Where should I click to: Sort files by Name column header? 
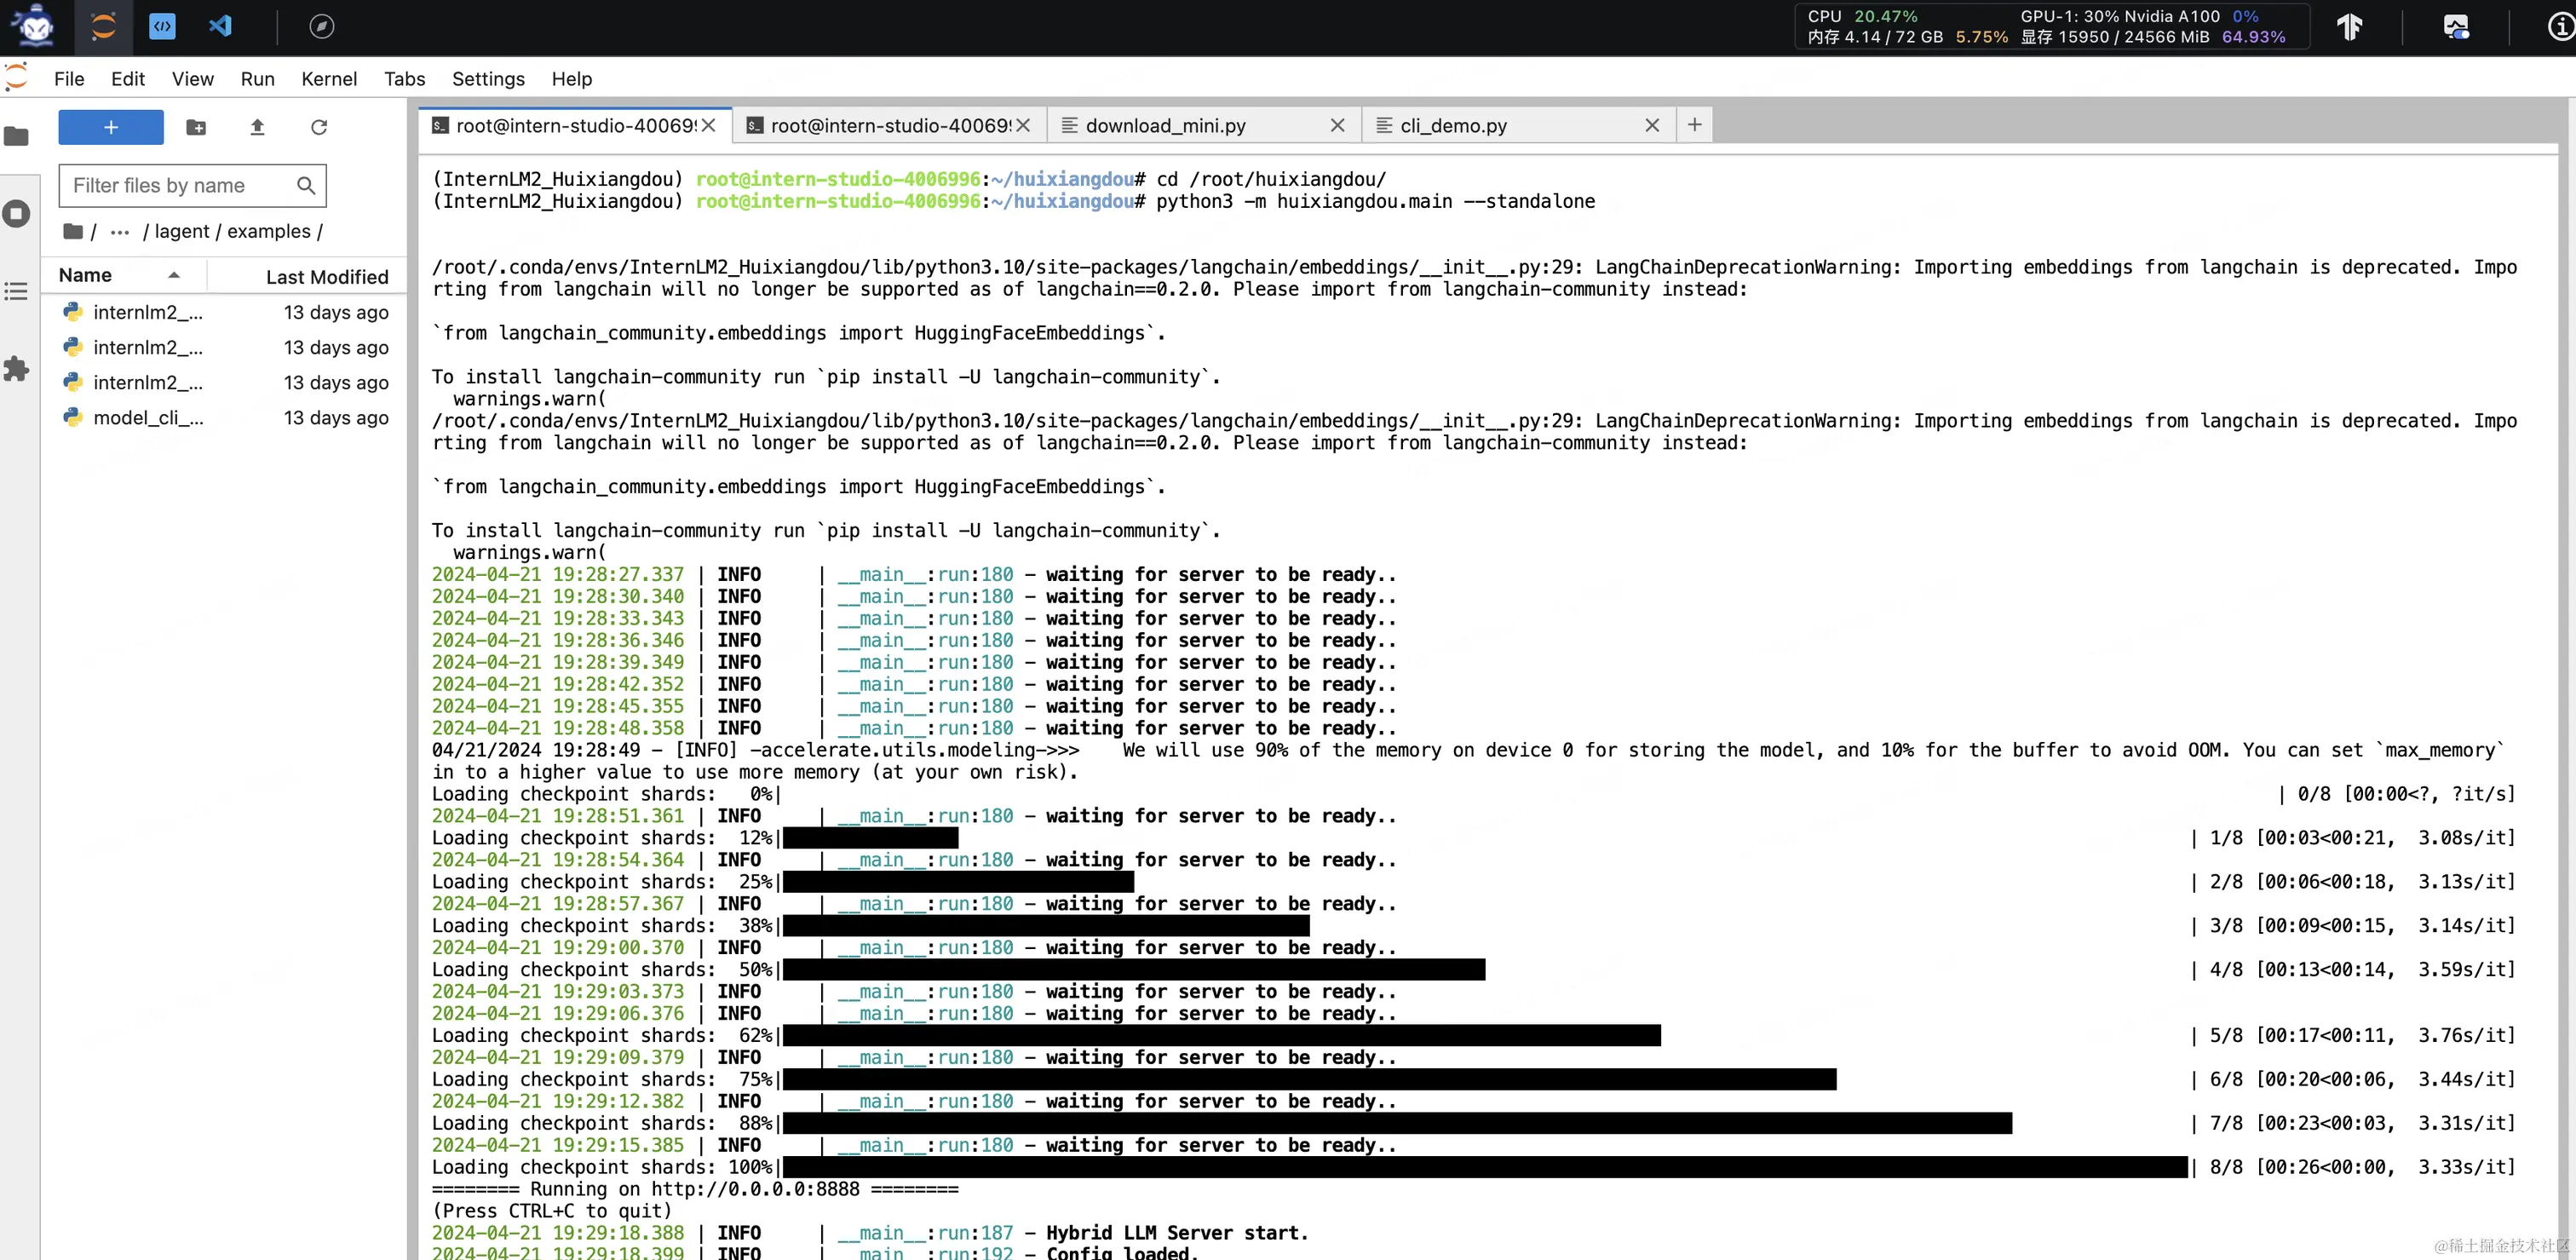click(x=86, y=276)
